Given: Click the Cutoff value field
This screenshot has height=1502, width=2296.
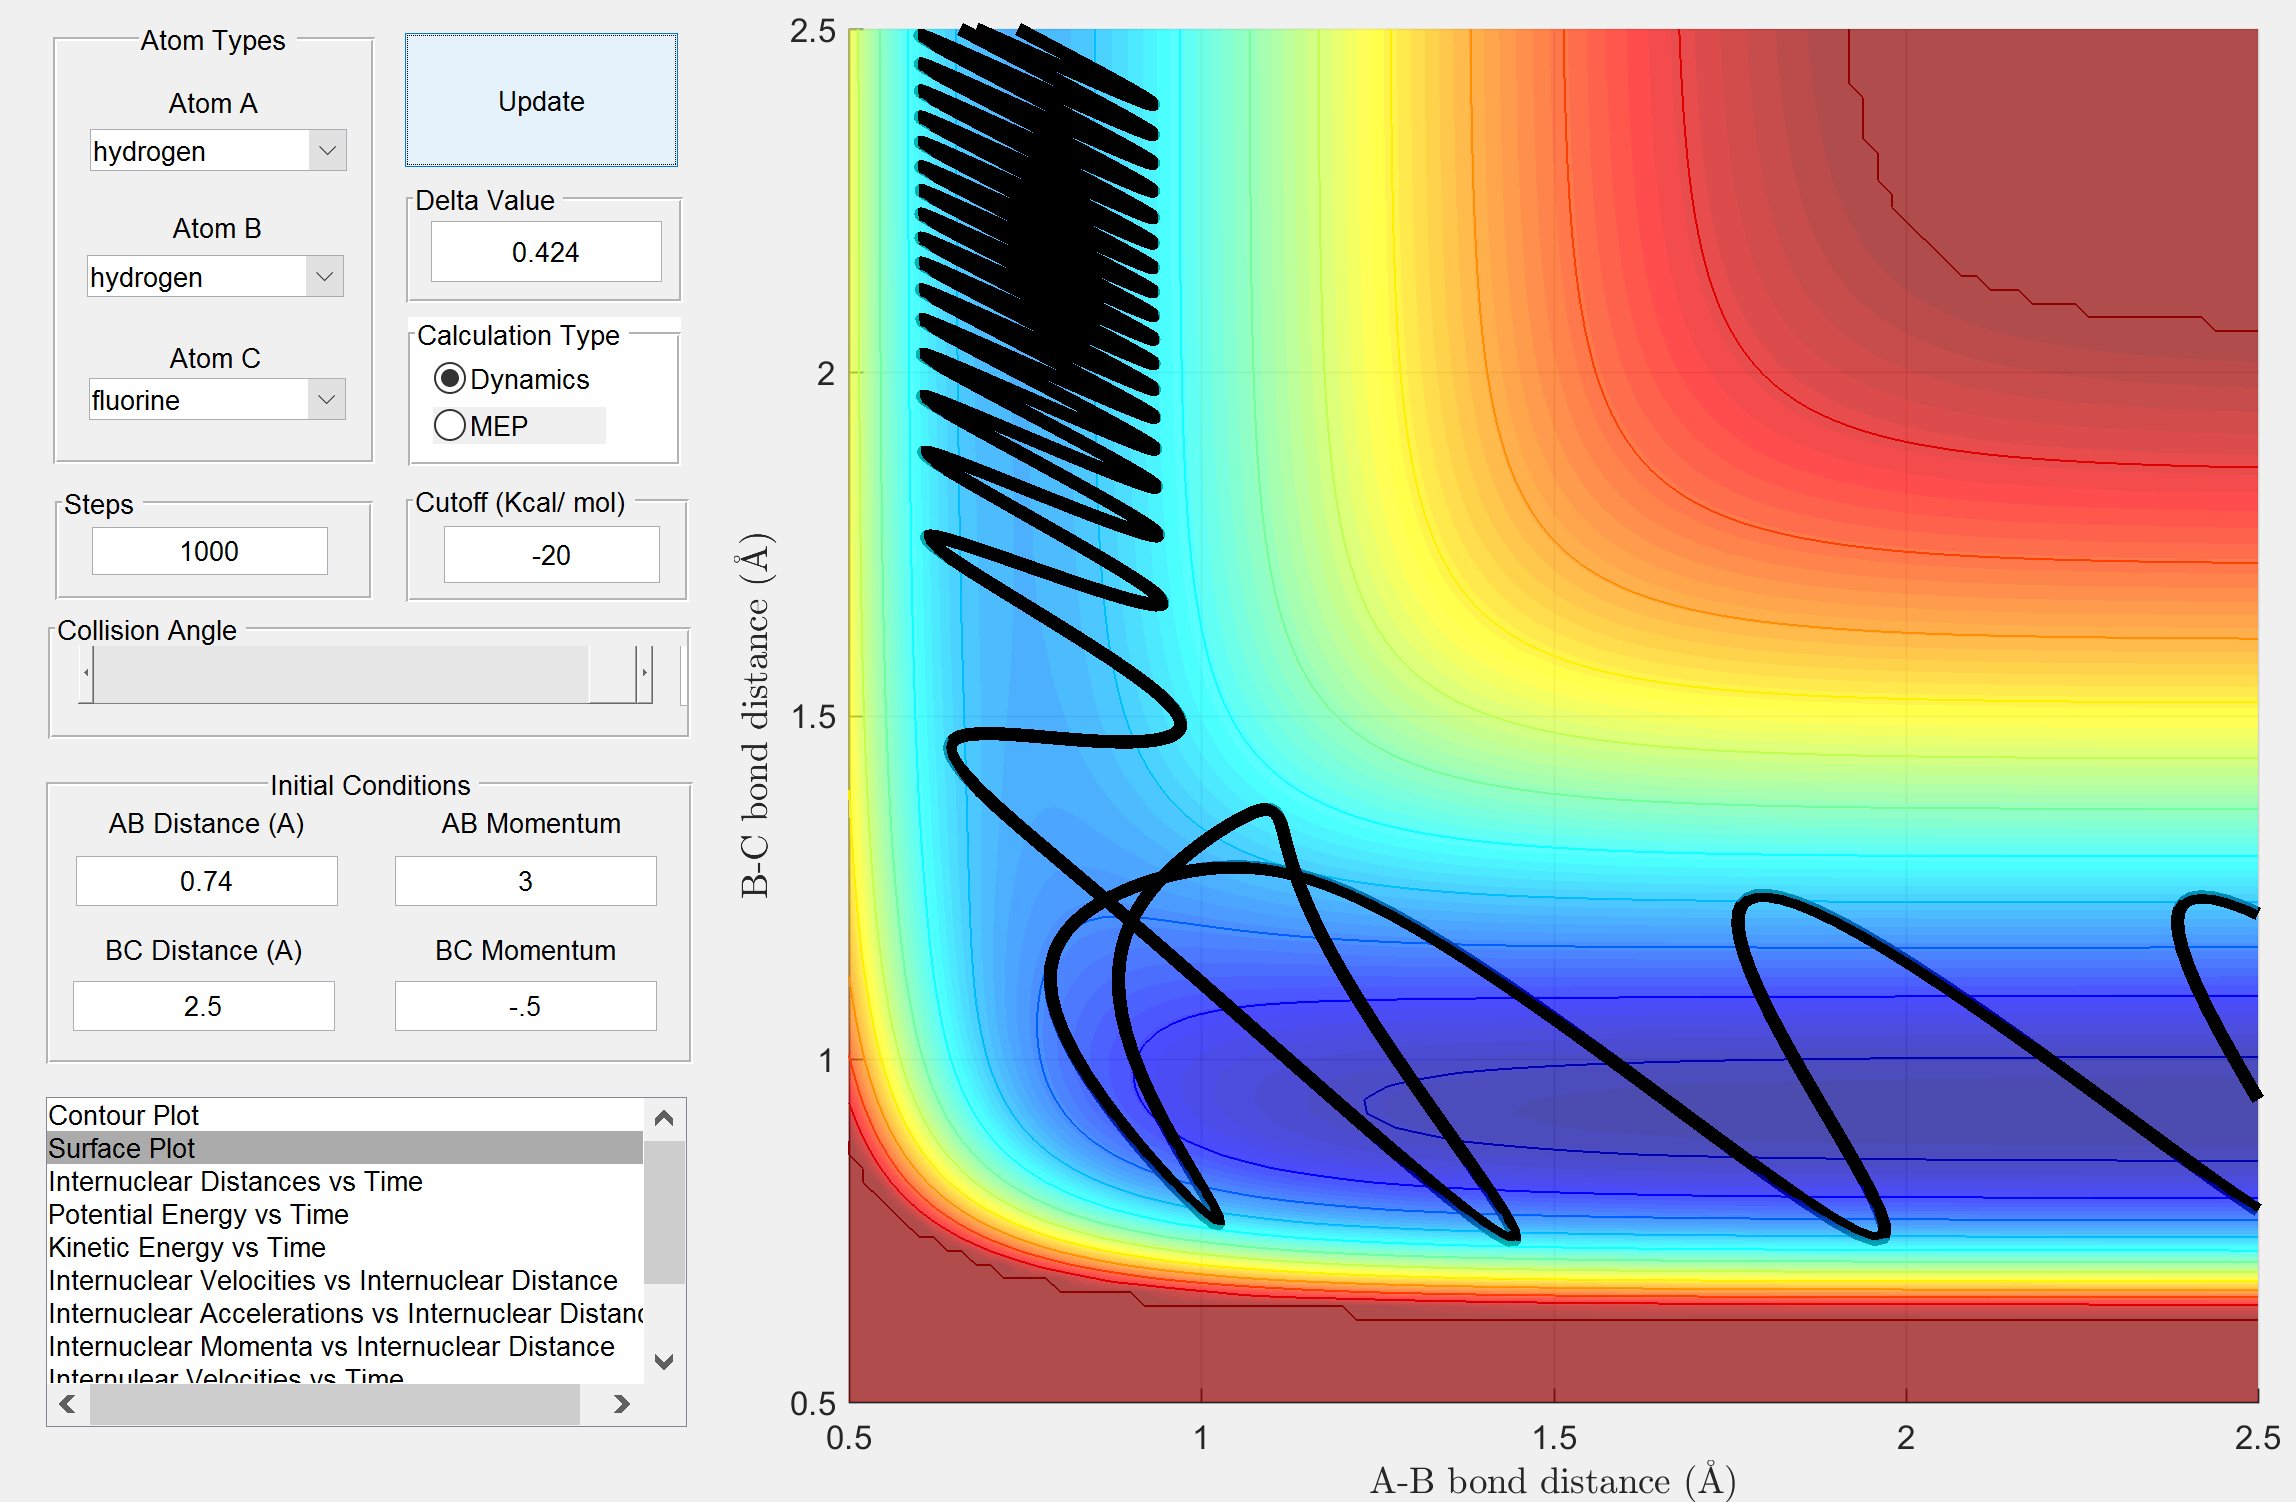Looking at the screenshot, I should click(x=551, y=555).
